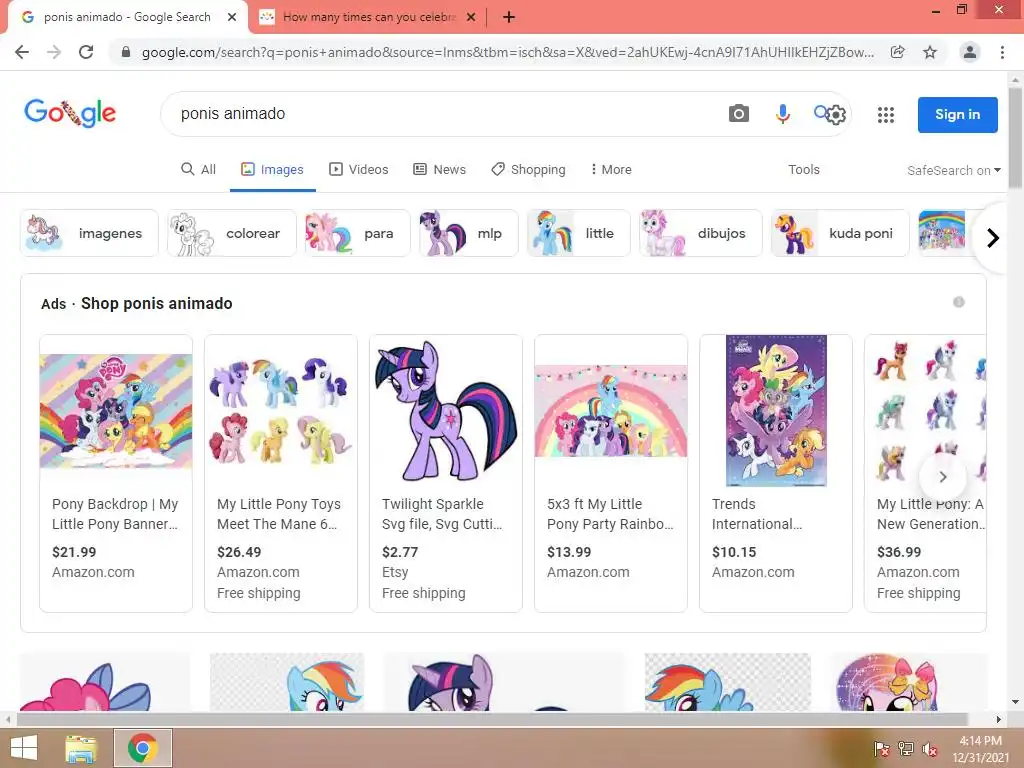The height and width of the screenshot is (768, 1024).
Task: Click the Sign in button
Action: (957, 114)
